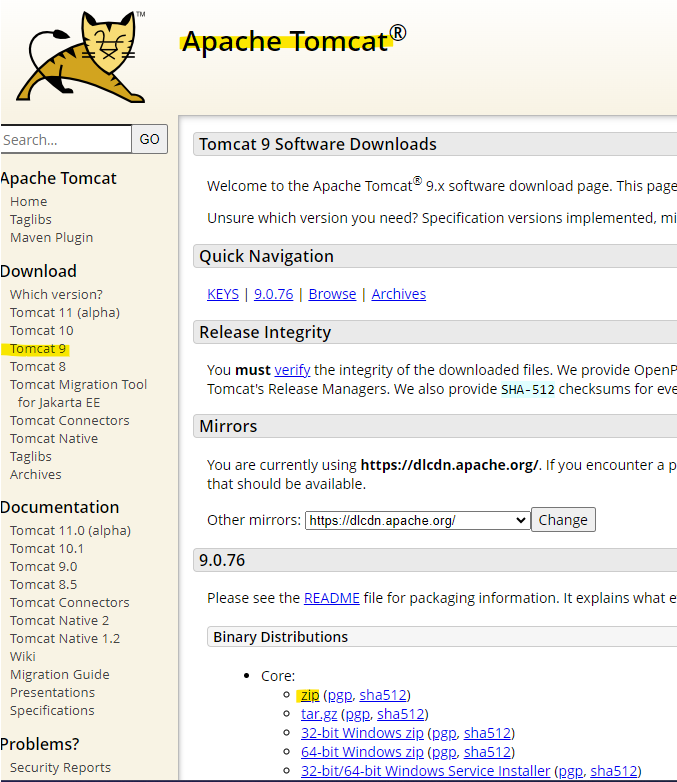Open Tomcat Connectors documentation link
The height and width of the screenshot is (782, 677).
tap(69, 602)
